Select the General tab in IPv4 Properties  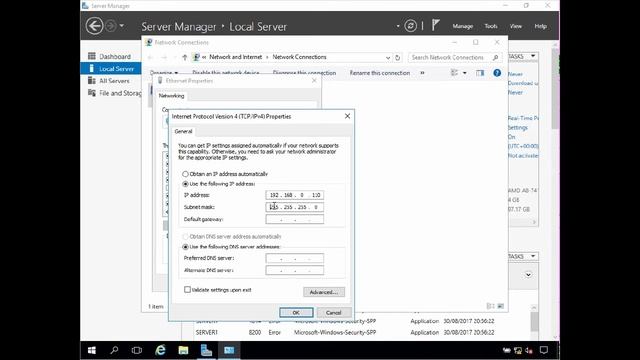click(x=183, y=131)
